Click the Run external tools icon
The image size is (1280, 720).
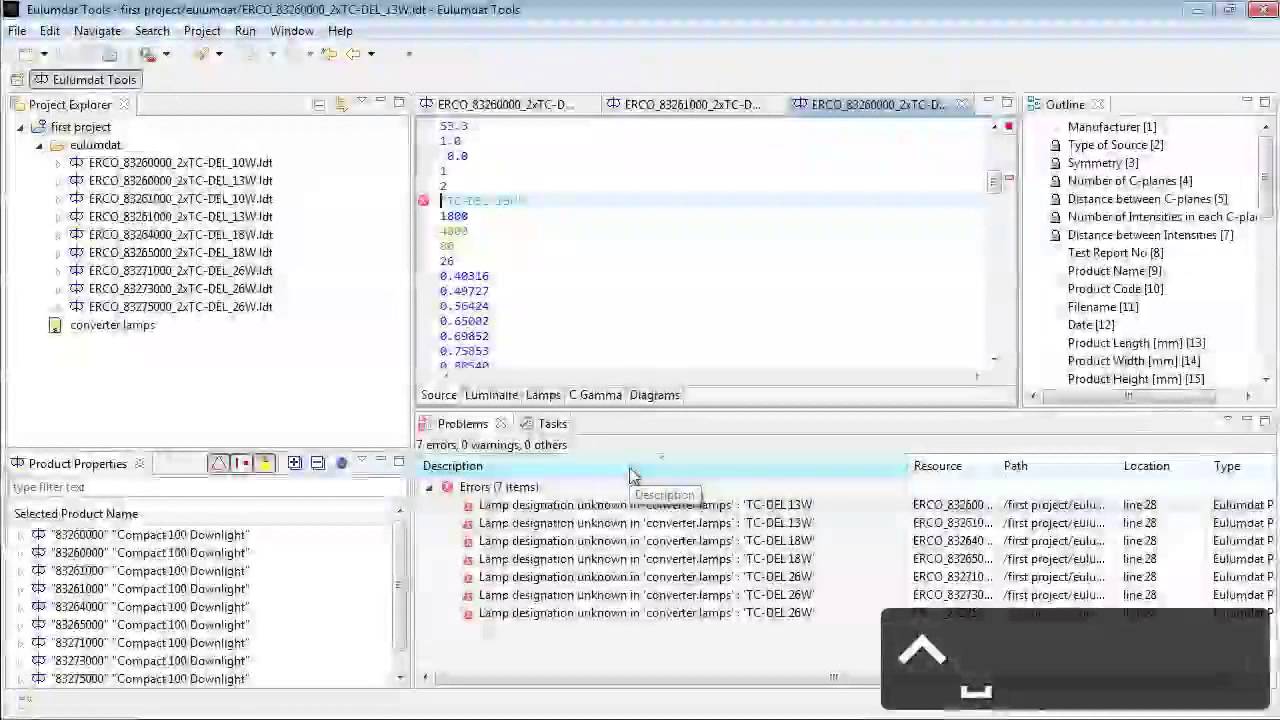pyautogui.click(x=148, y=54)
